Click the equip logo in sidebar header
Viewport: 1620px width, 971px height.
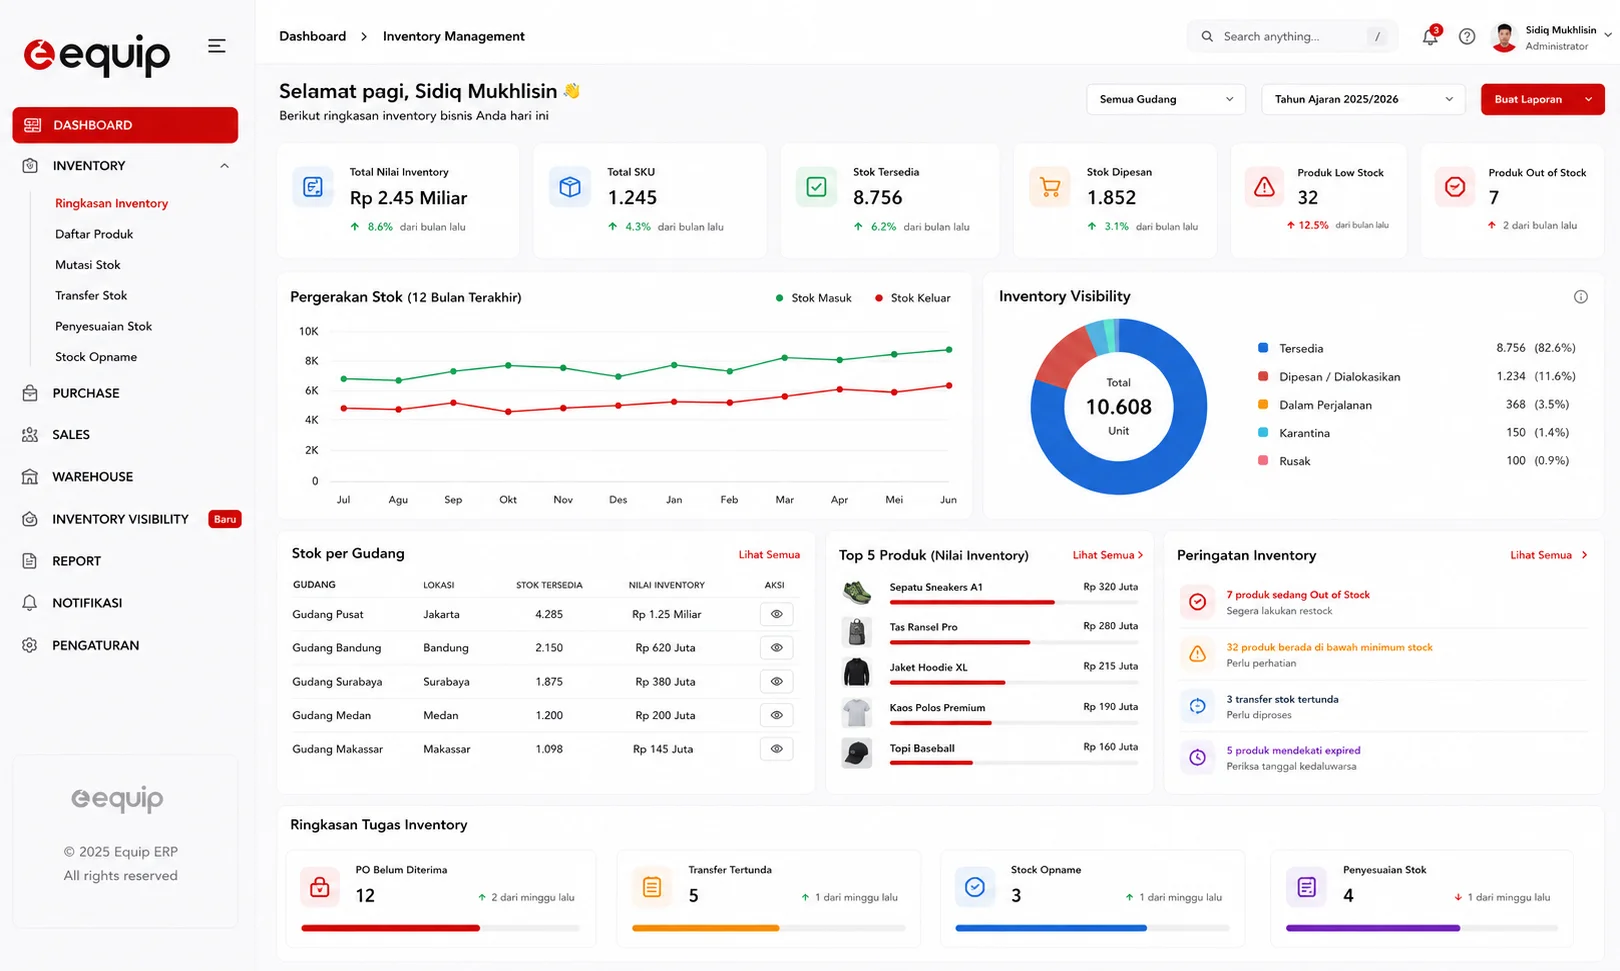97,55
